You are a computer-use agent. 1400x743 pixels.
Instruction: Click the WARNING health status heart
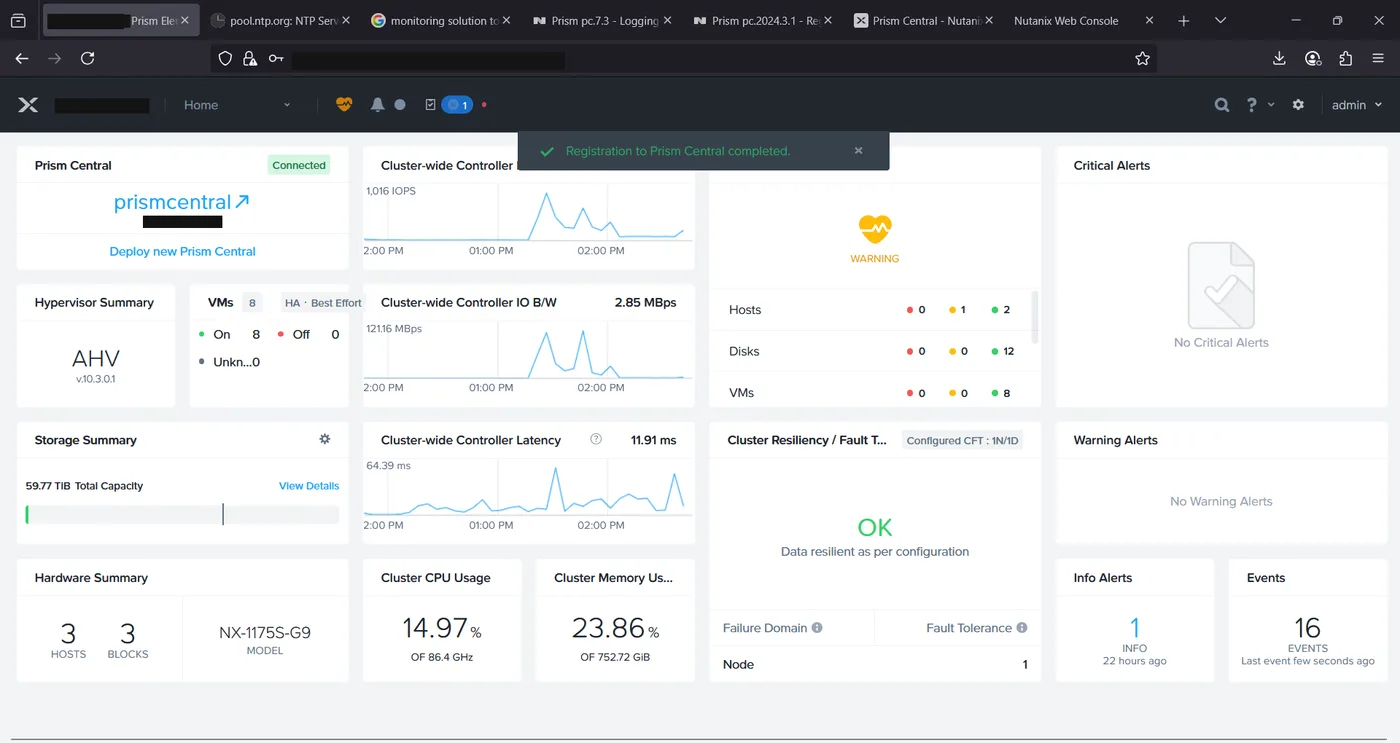(875, 229)
